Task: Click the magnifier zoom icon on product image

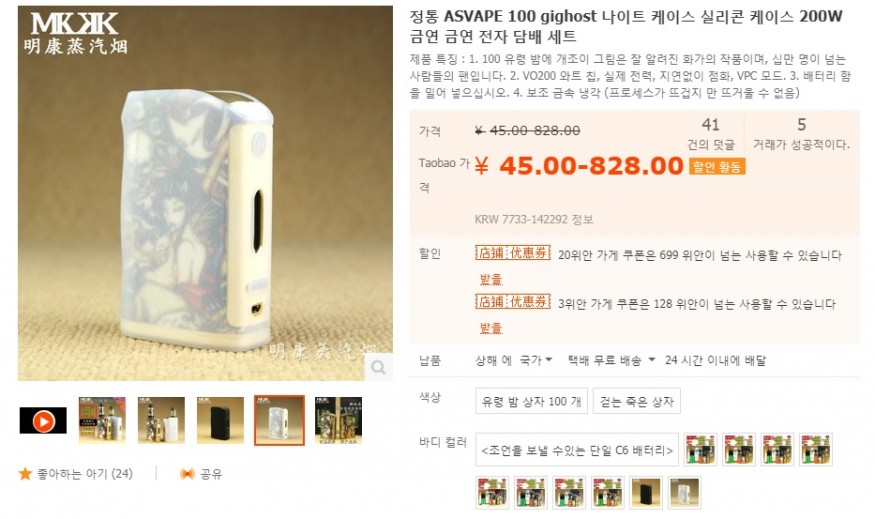Action: (x=379, y=367)
